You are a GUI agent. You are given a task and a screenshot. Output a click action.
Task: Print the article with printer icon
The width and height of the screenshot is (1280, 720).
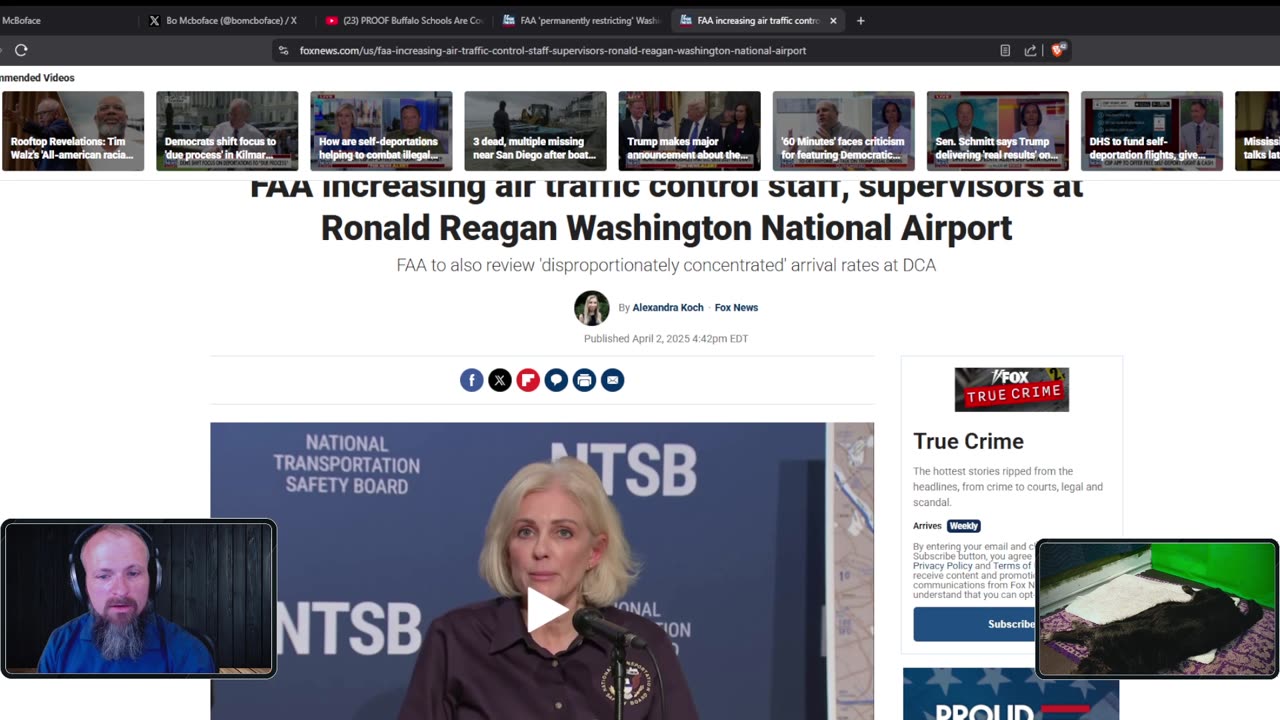pos(584,380)
